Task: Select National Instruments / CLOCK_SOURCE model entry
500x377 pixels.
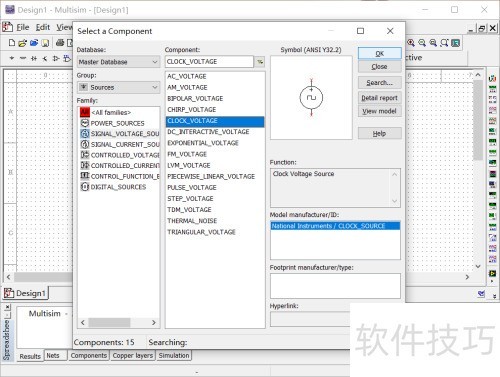Action: 335,226
